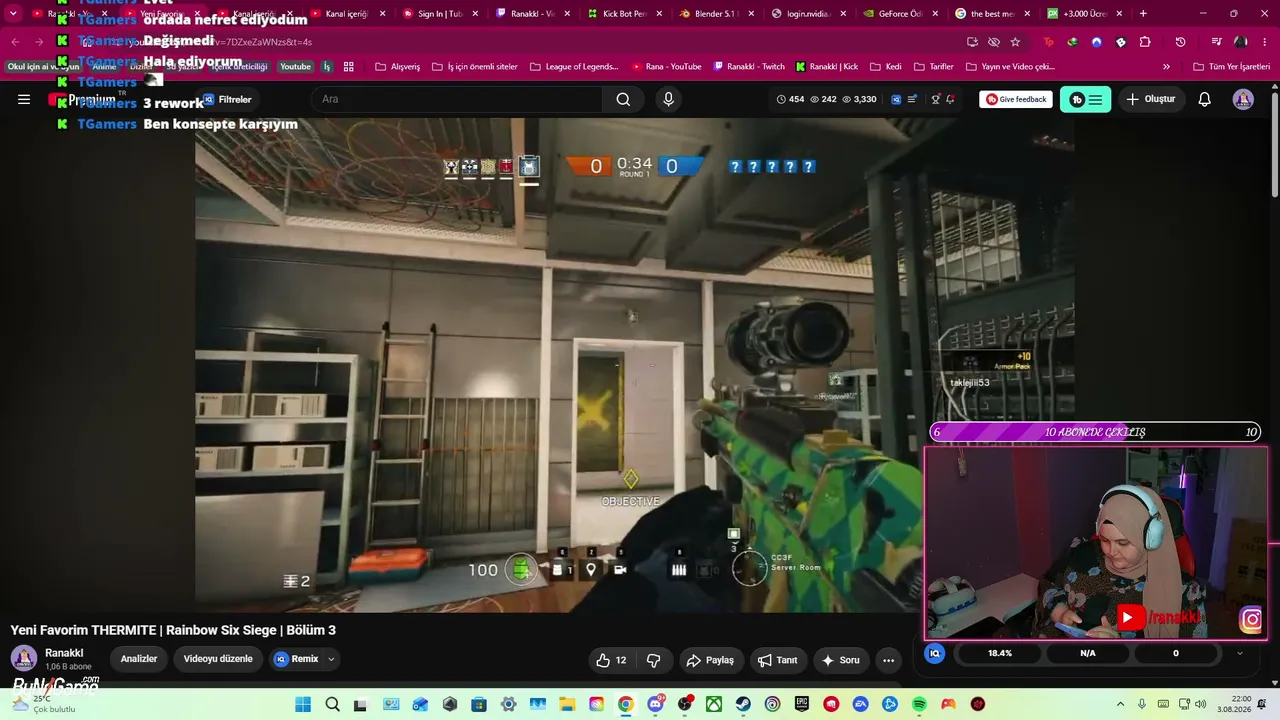
Task: Open the Ranakkl - Twitch bookmark
Action: tap(749, 67)
